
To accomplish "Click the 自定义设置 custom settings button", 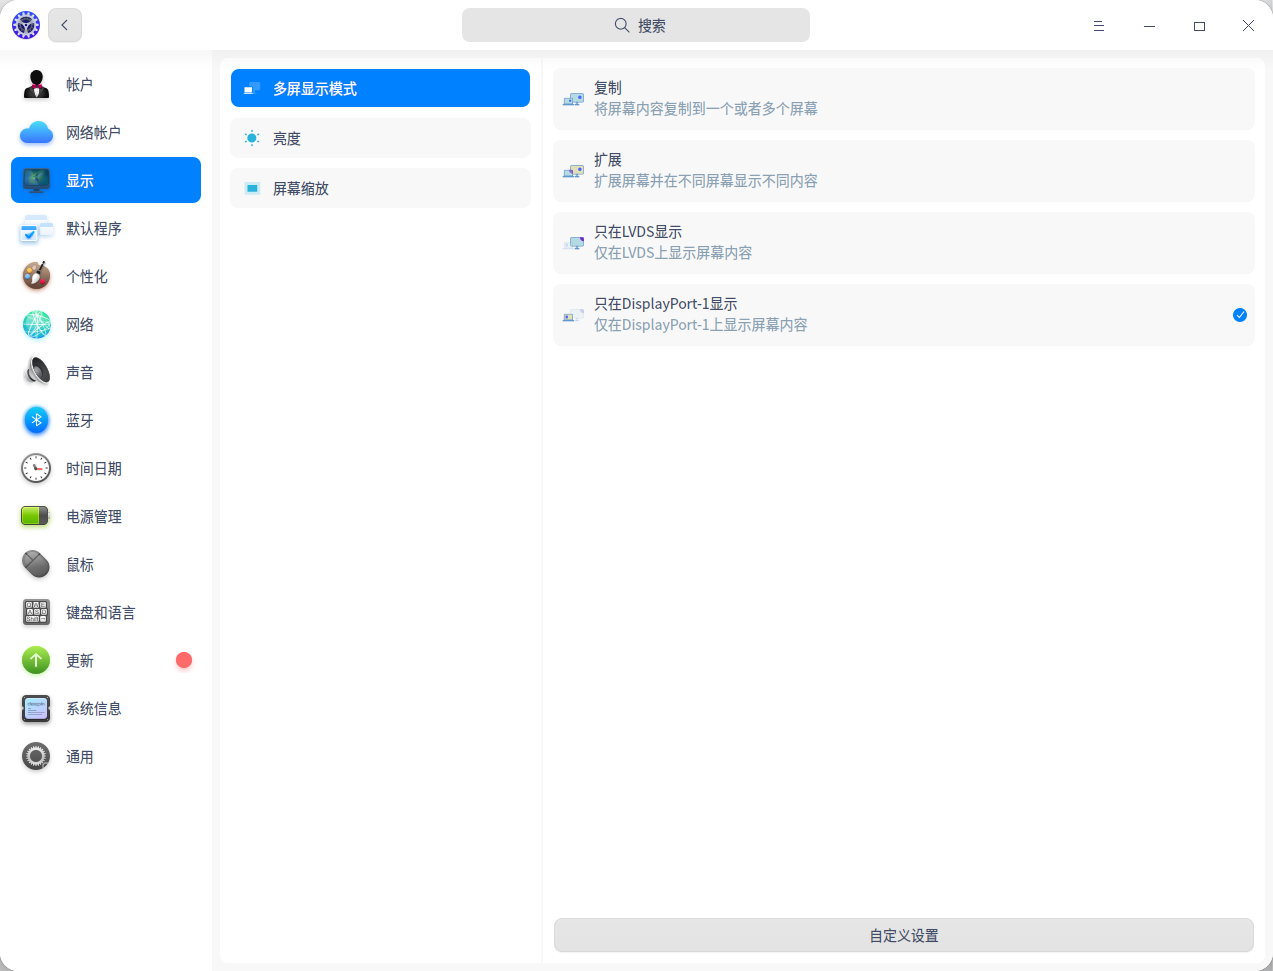I will tap(903, 935).
